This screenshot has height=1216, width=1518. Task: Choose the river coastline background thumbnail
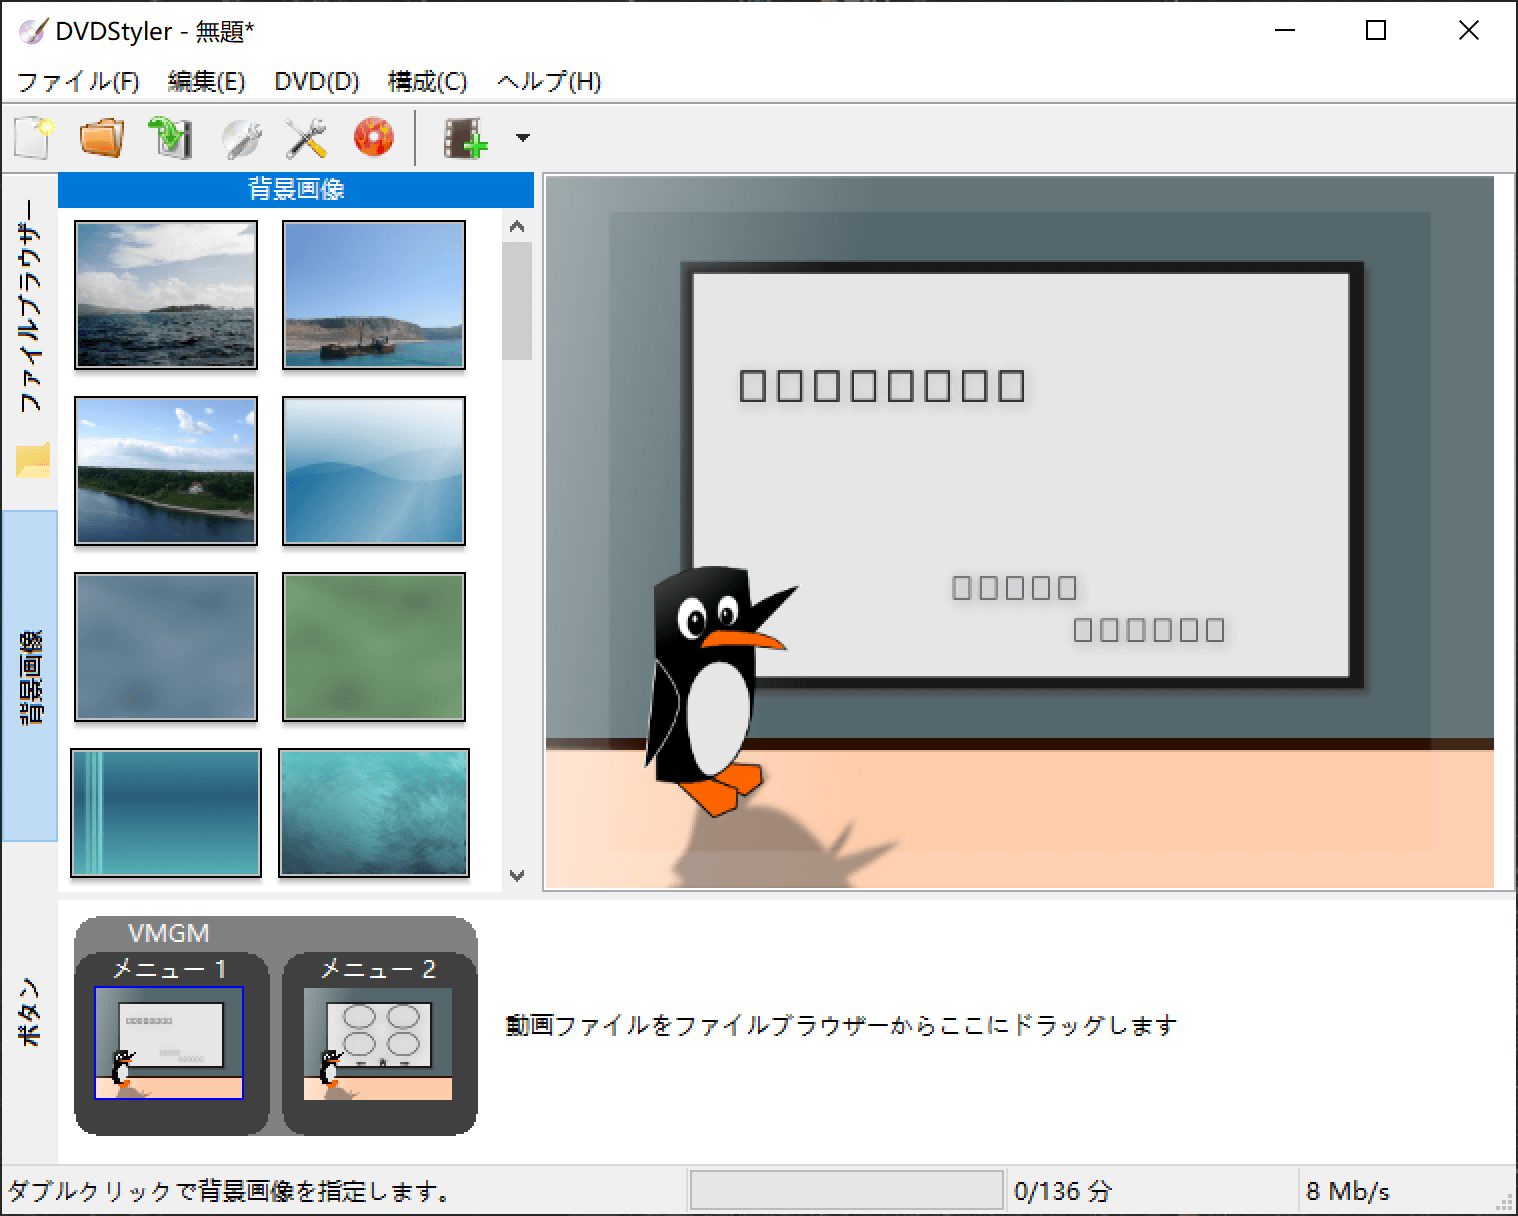point(166,471)
